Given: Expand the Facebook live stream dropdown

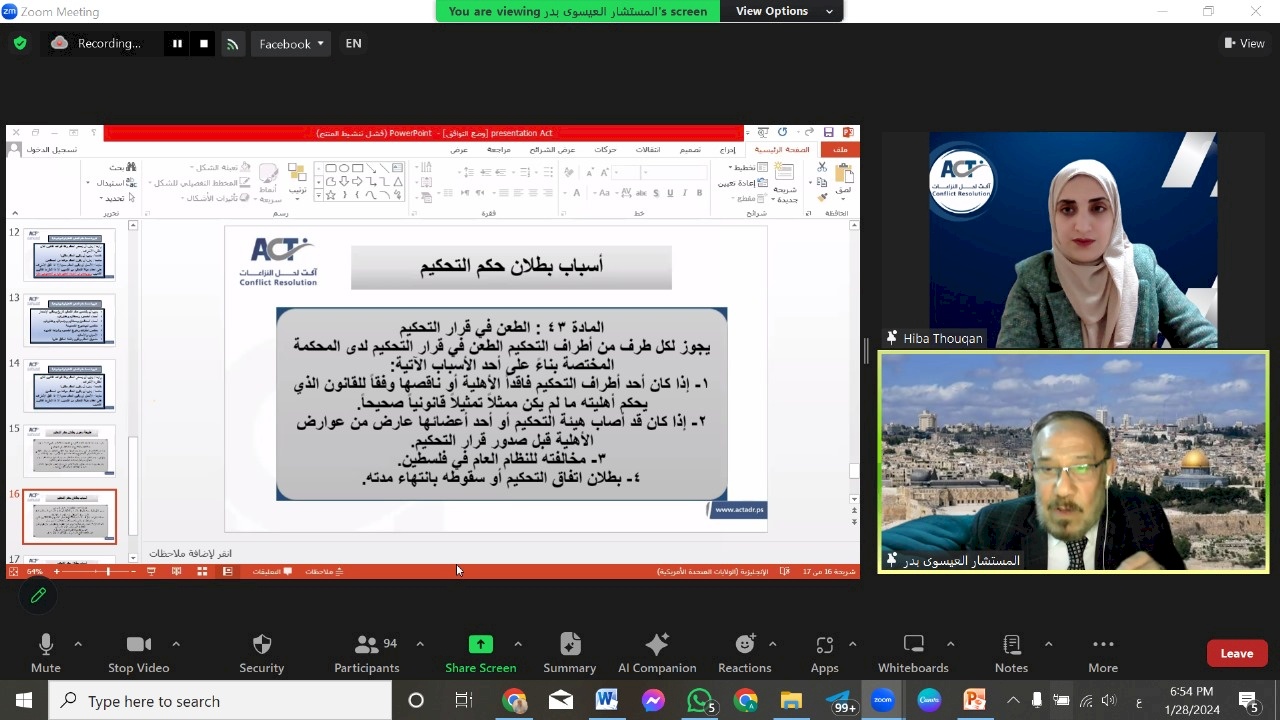Looking at the screenshot, I should coord(320,44).
